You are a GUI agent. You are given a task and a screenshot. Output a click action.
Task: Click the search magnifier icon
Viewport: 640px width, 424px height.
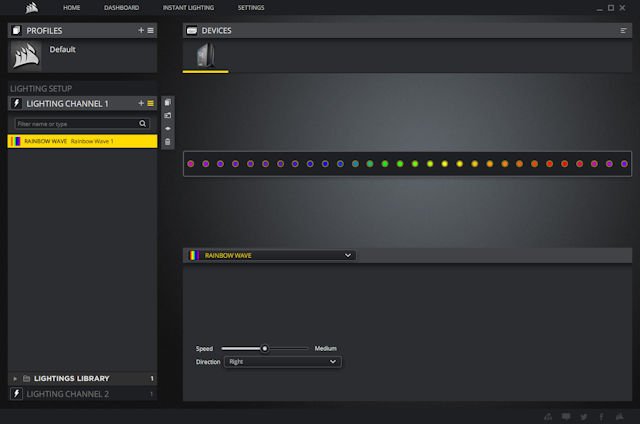click(142, 123)
